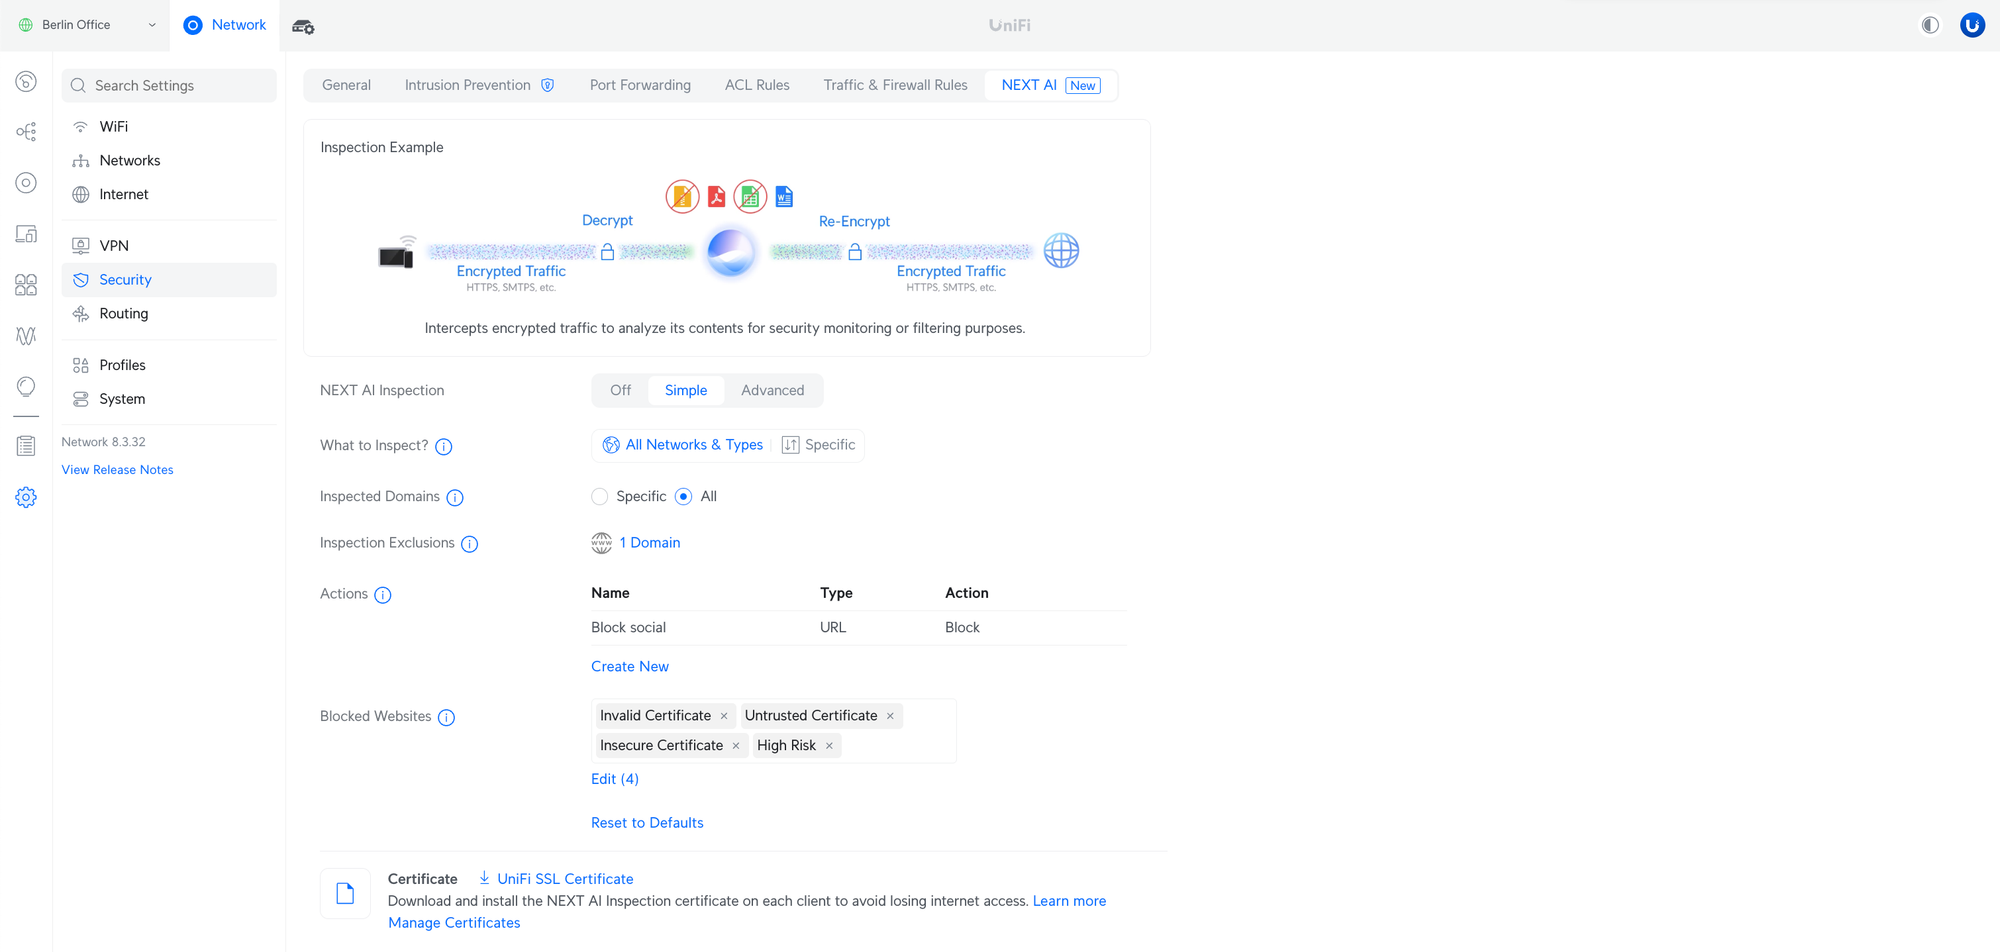Switch to the Port Forwarding tab
The height and width of the screenshot is (952, 2000).
coord(640,85)
